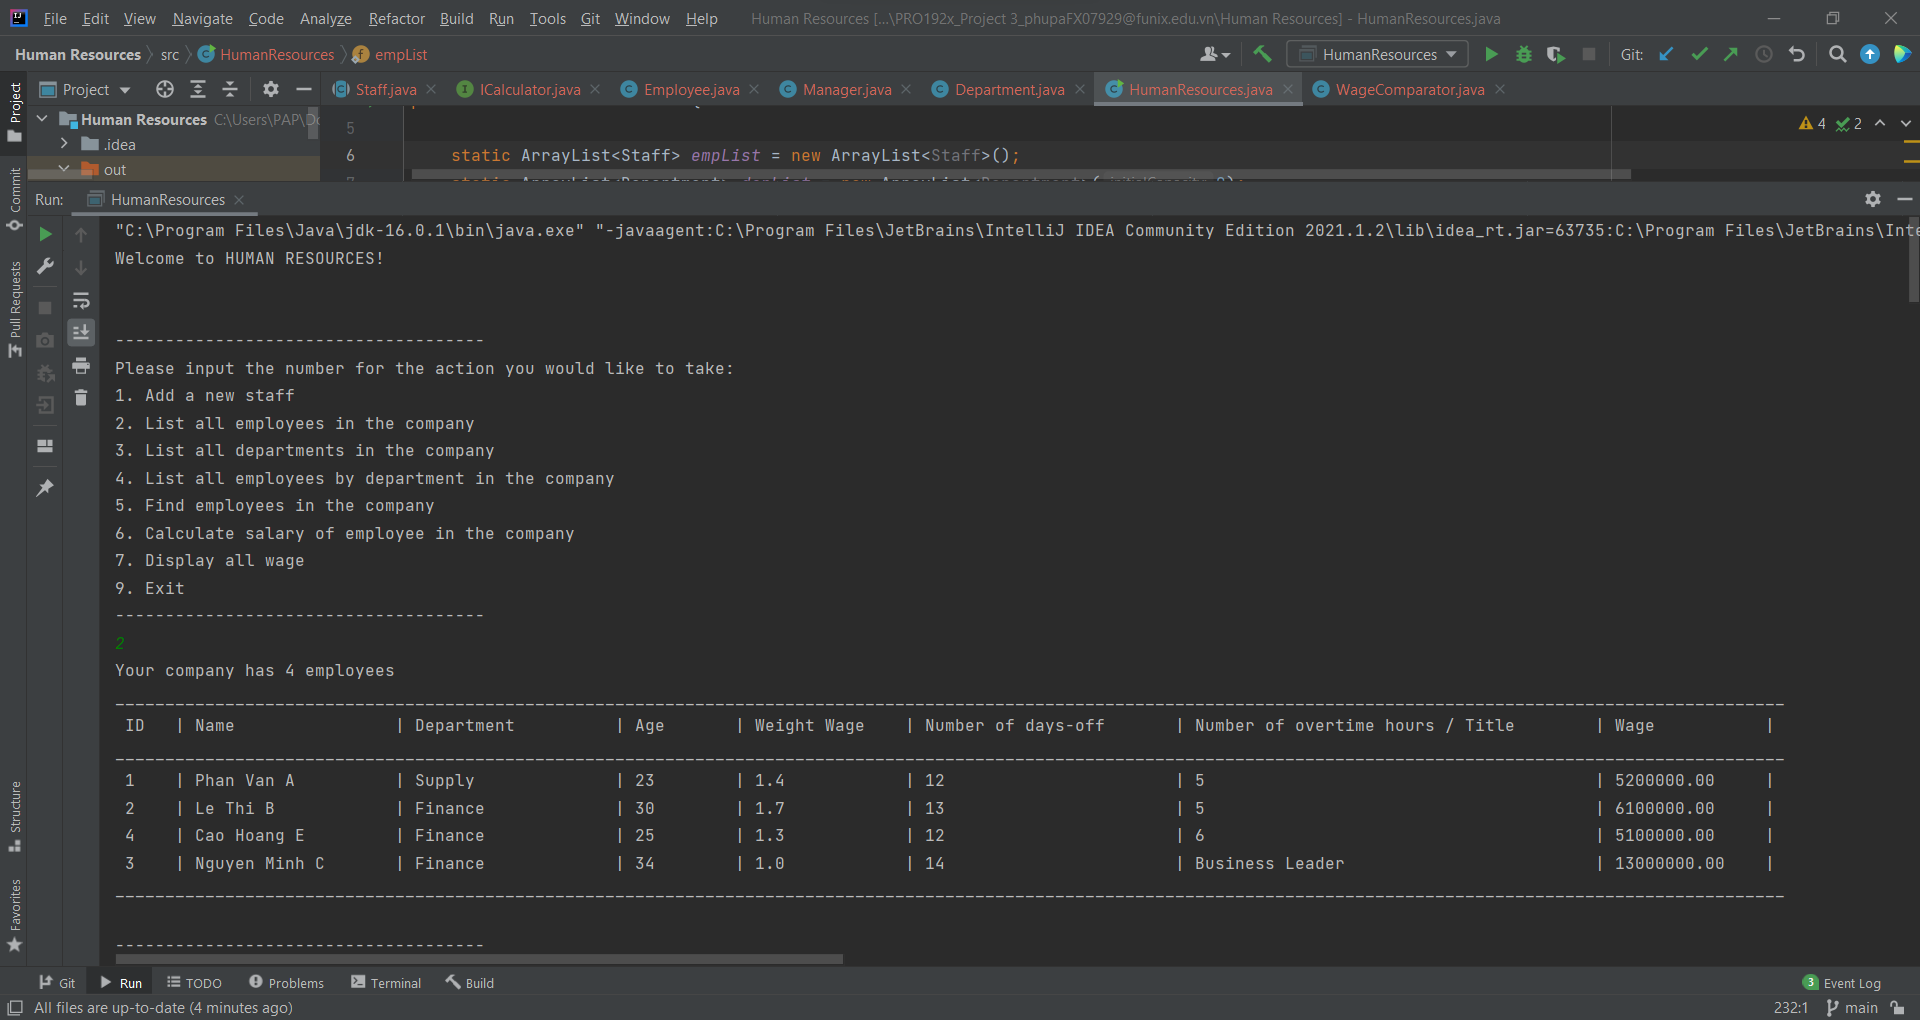This screenshot has height=1020, width=1920.
Task: Go to previous highlighted error arrow
Action: point(1880,123)
